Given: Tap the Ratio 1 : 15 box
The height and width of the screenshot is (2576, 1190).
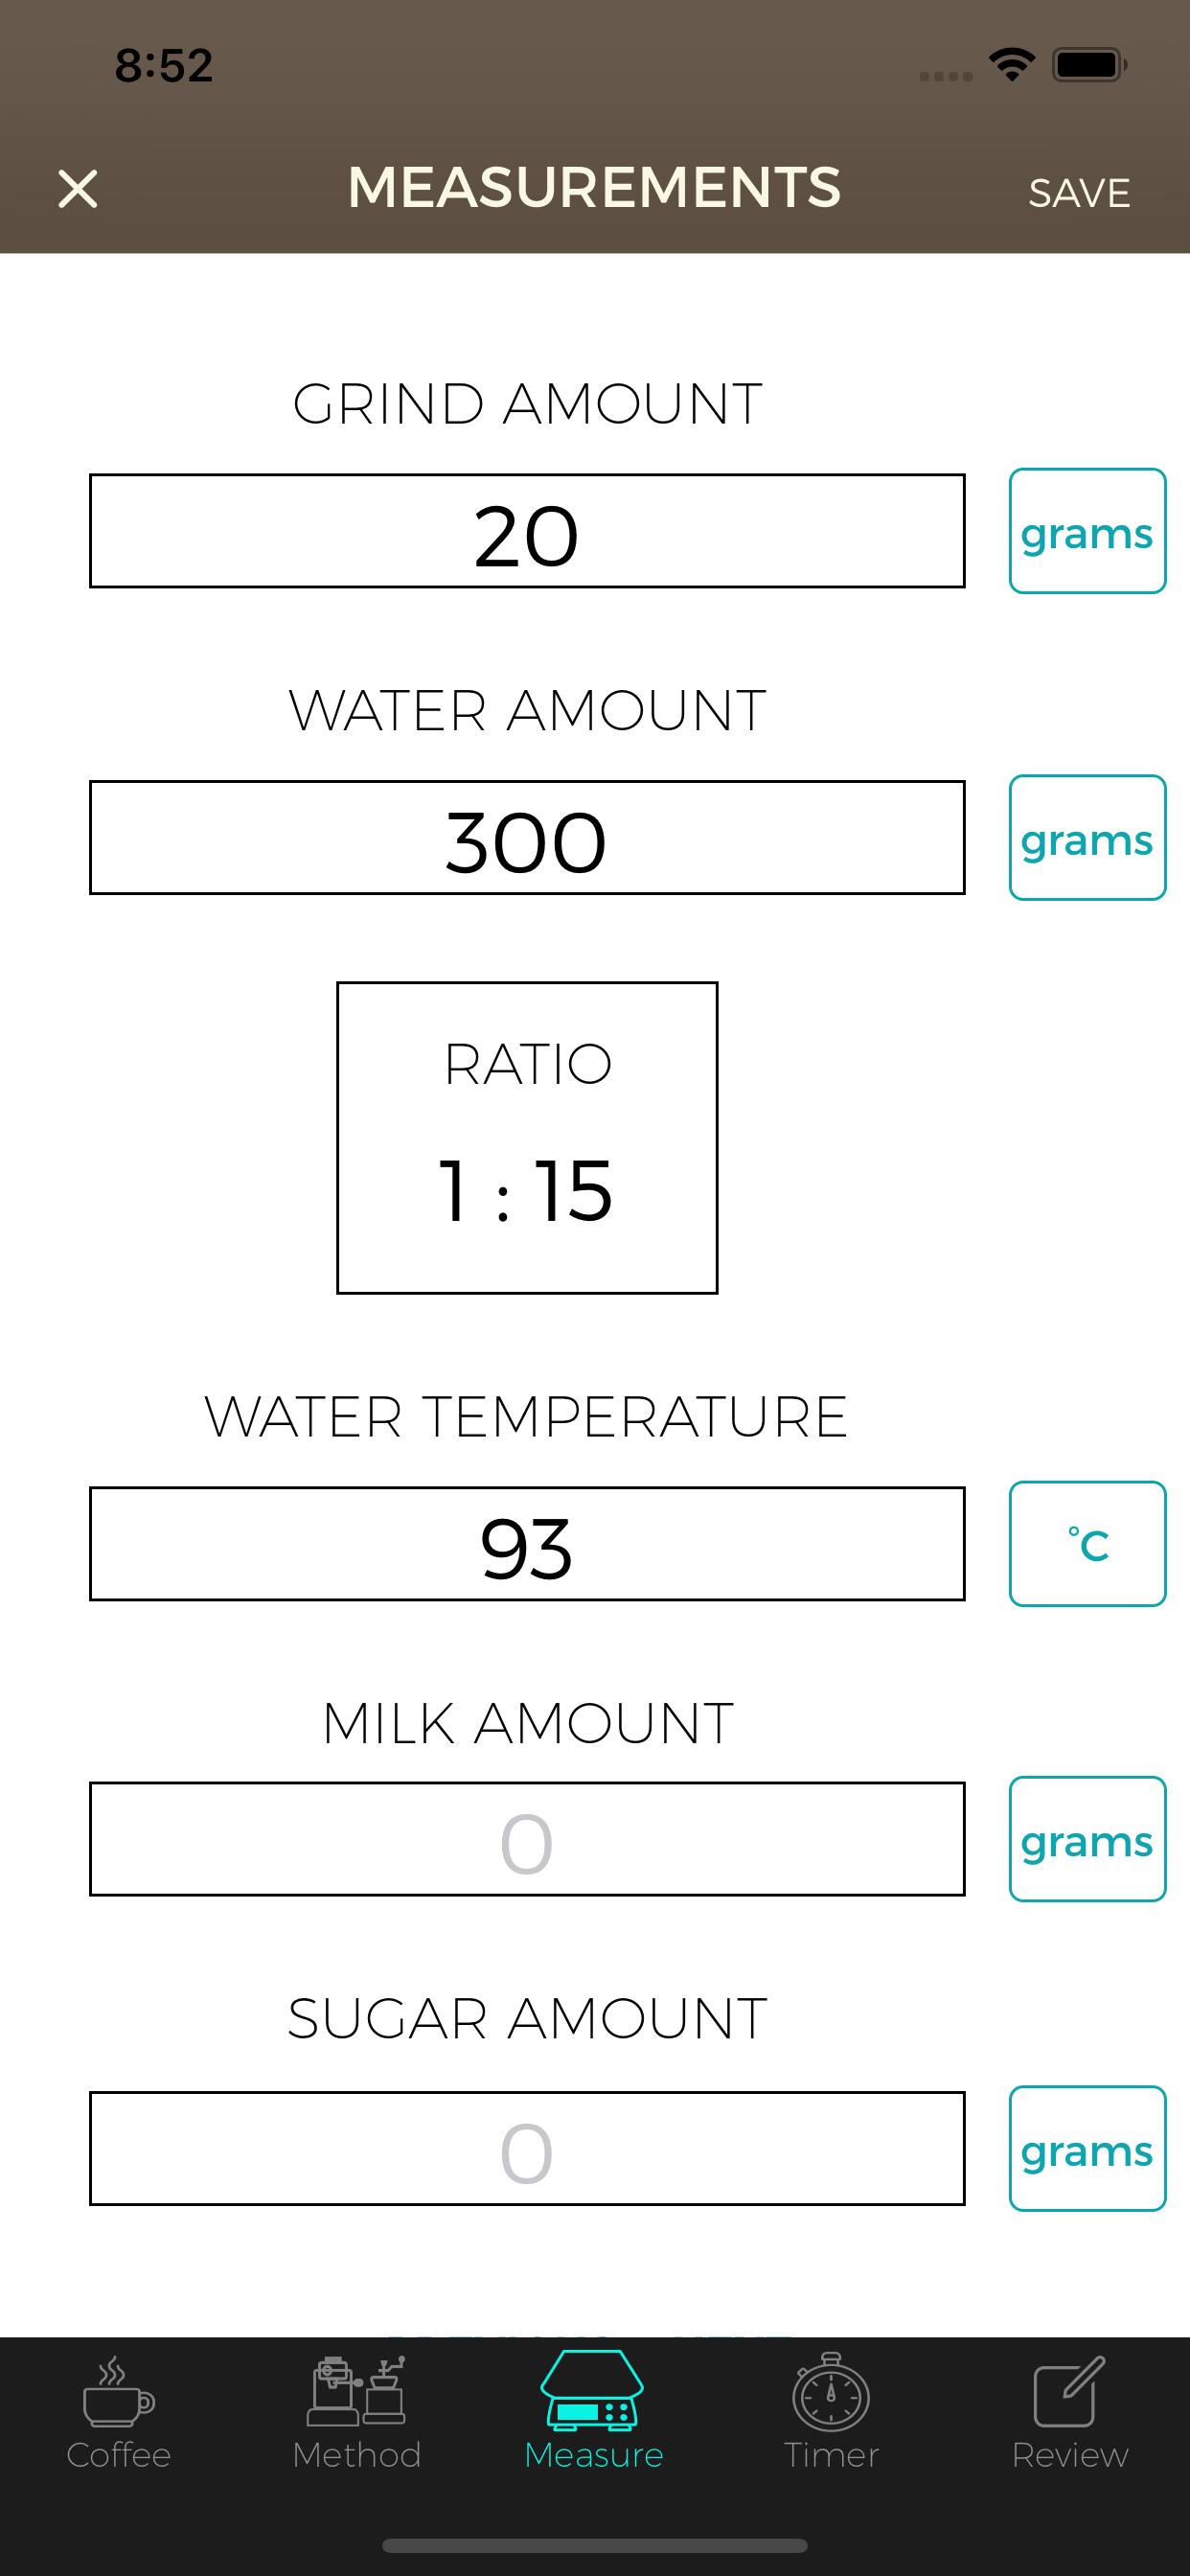Looking at the screenshot, I should tap(527, 1138).
